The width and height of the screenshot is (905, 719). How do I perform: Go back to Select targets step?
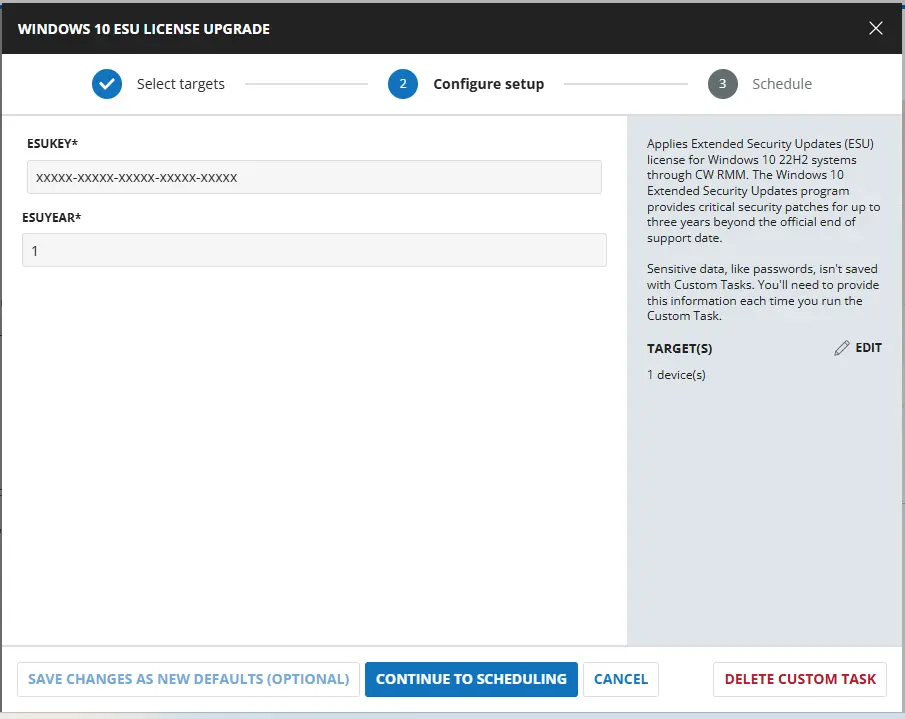pyautogui.click(x=180, y=84)
